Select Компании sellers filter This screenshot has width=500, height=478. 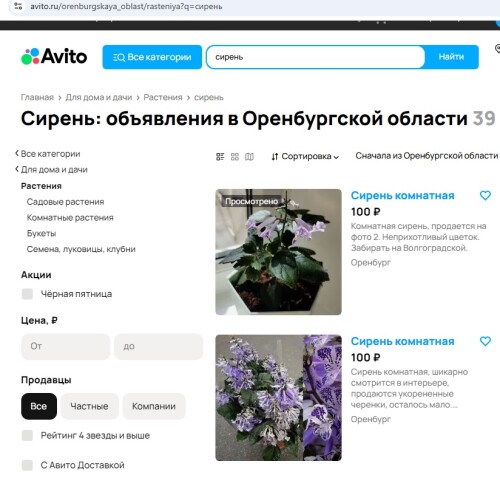pos(154,406)
